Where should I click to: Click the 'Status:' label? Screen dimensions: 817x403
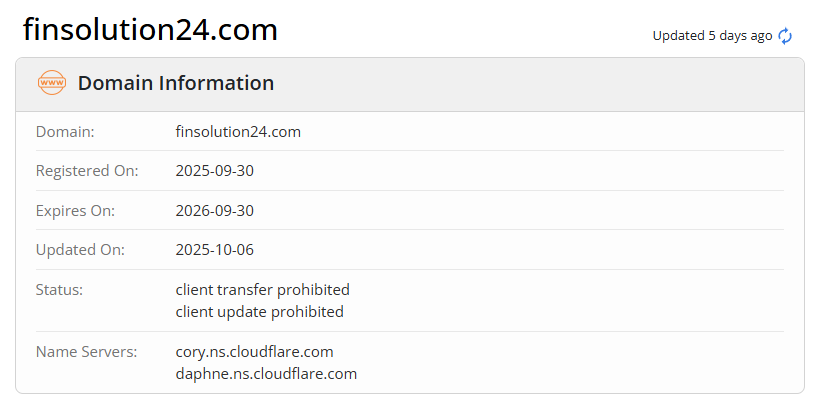[x=59, y=290]
